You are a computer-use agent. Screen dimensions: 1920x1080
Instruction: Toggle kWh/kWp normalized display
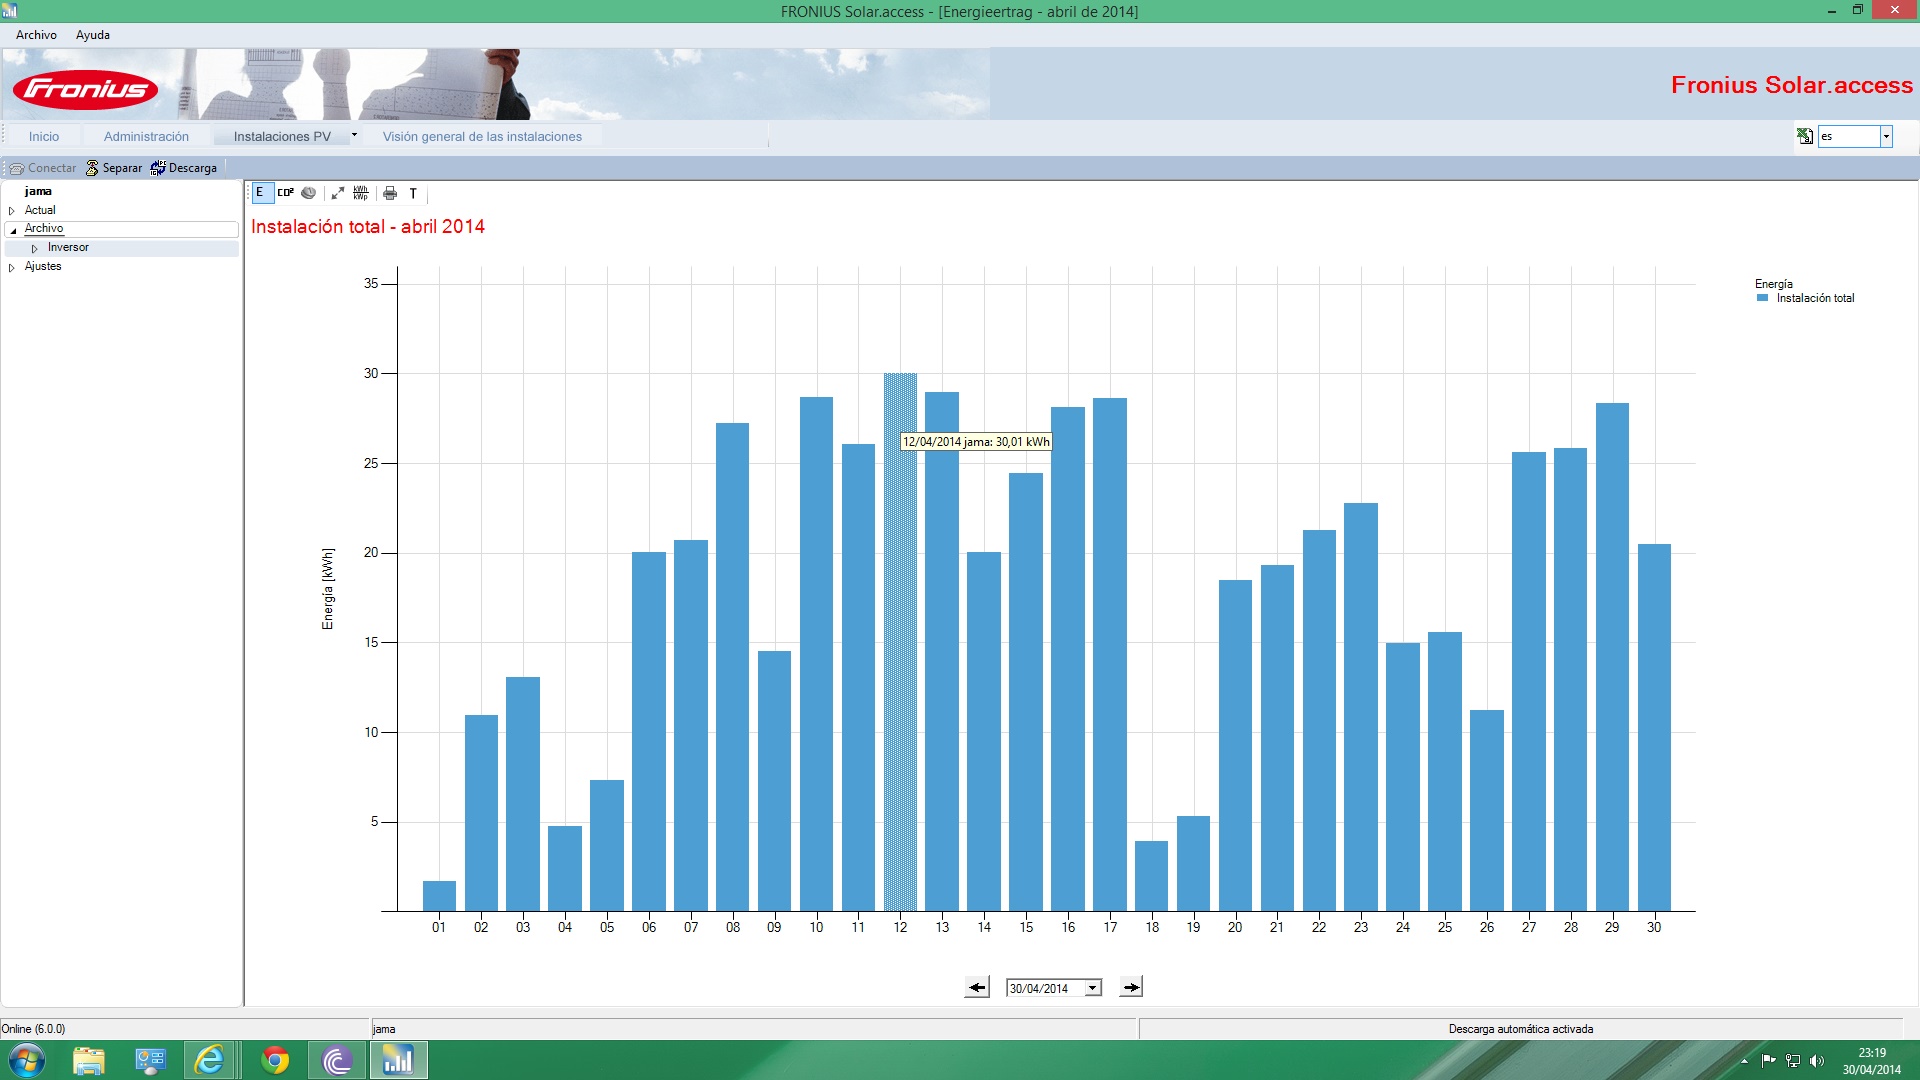(x=361, y=193)
